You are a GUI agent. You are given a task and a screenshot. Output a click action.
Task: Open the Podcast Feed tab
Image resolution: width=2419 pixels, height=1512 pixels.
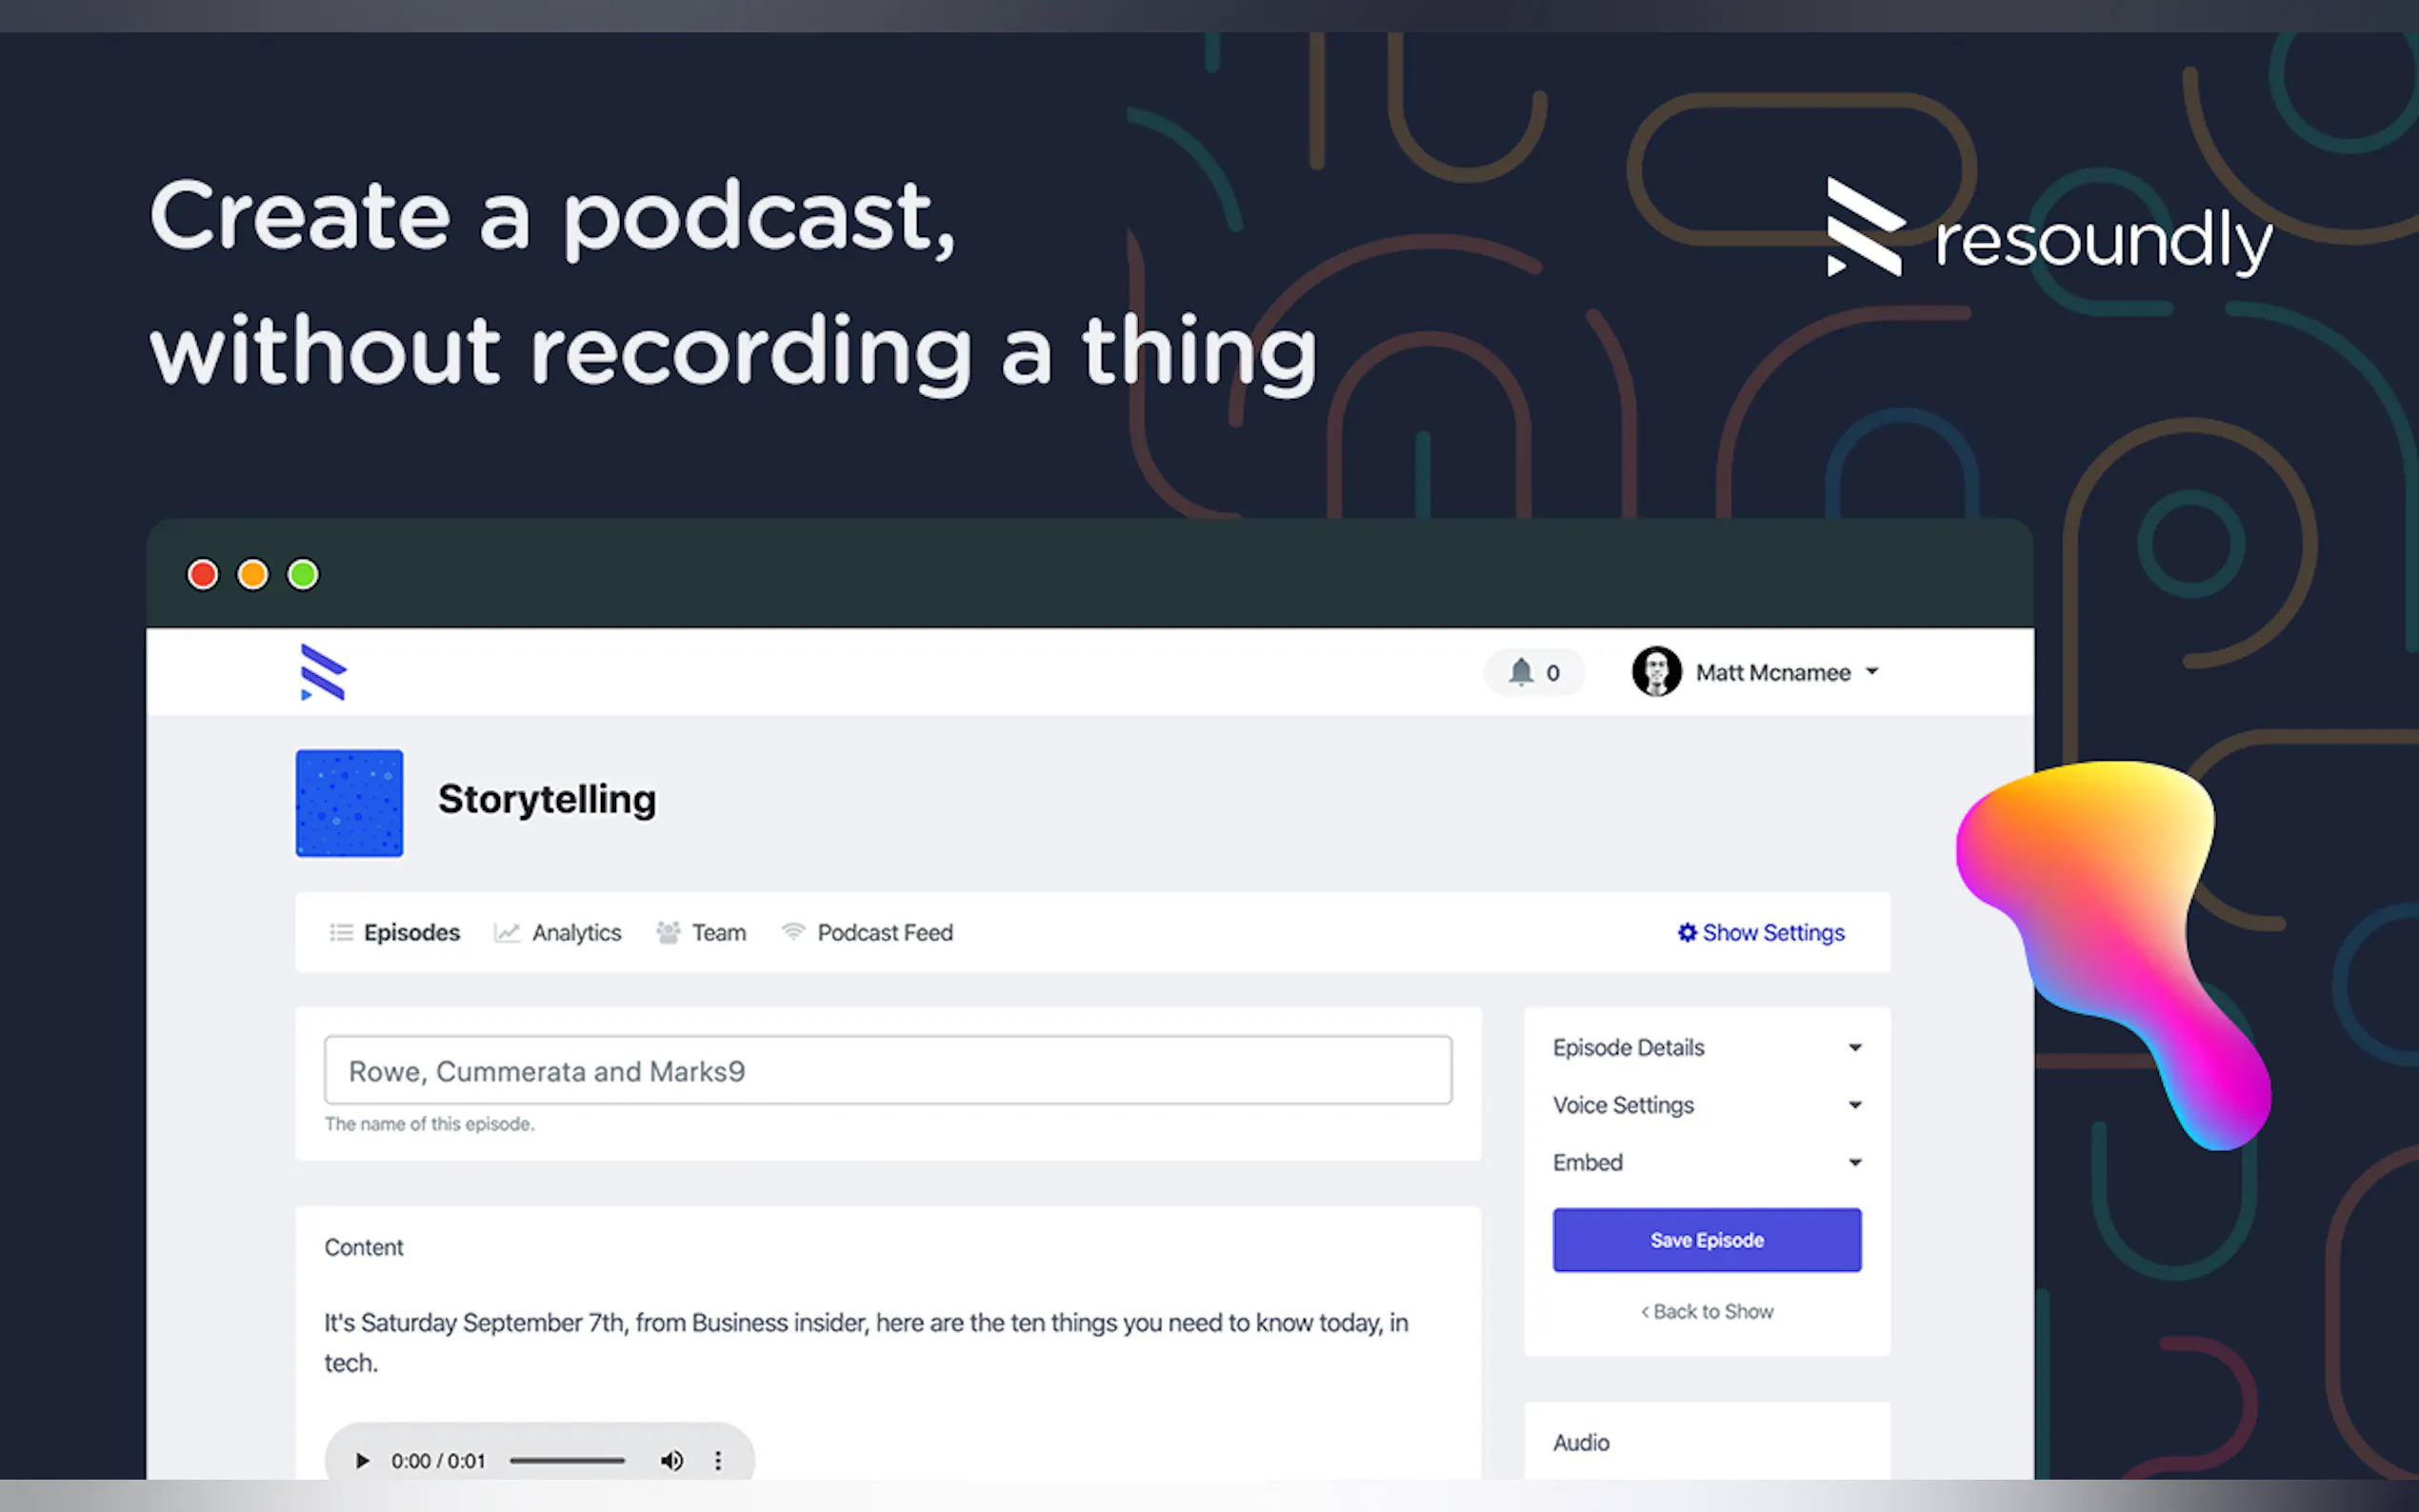tap(884, 932)
